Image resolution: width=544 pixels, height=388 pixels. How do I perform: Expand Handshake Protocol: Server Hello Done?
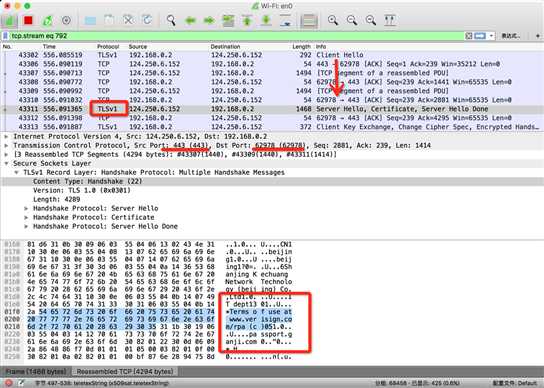point(26,227)
